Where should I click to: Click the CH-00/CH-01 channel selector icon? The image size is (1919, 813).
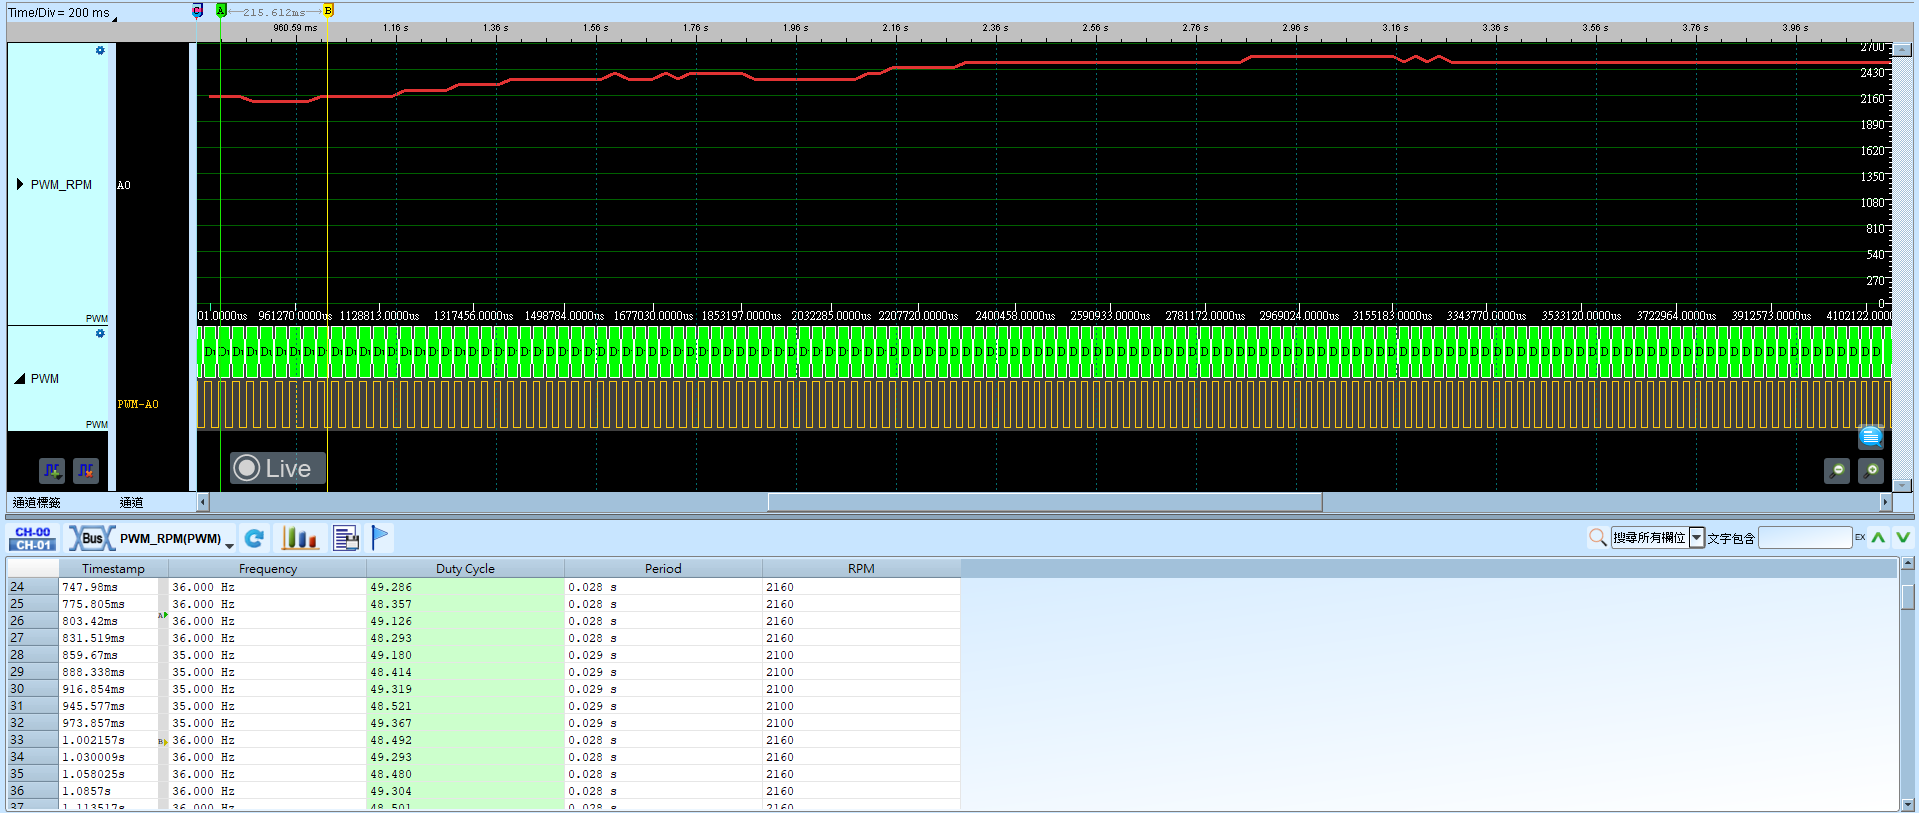click(33, 538)
